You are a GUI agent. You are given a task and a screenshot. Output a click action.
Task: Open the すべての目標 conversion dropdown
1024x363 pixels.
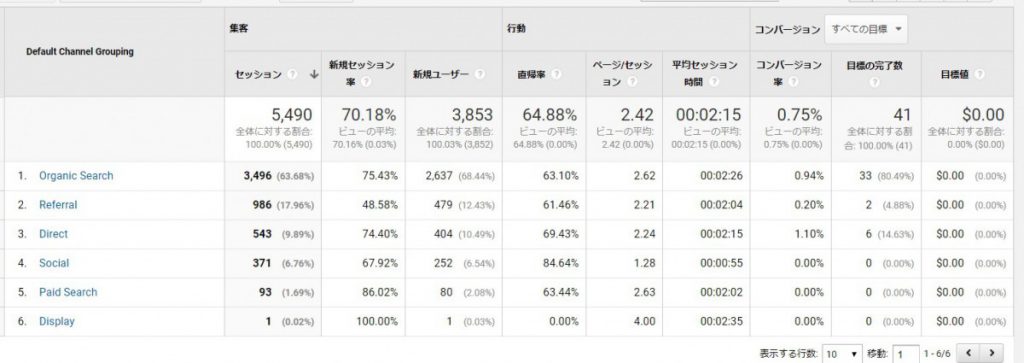point(866,29)
